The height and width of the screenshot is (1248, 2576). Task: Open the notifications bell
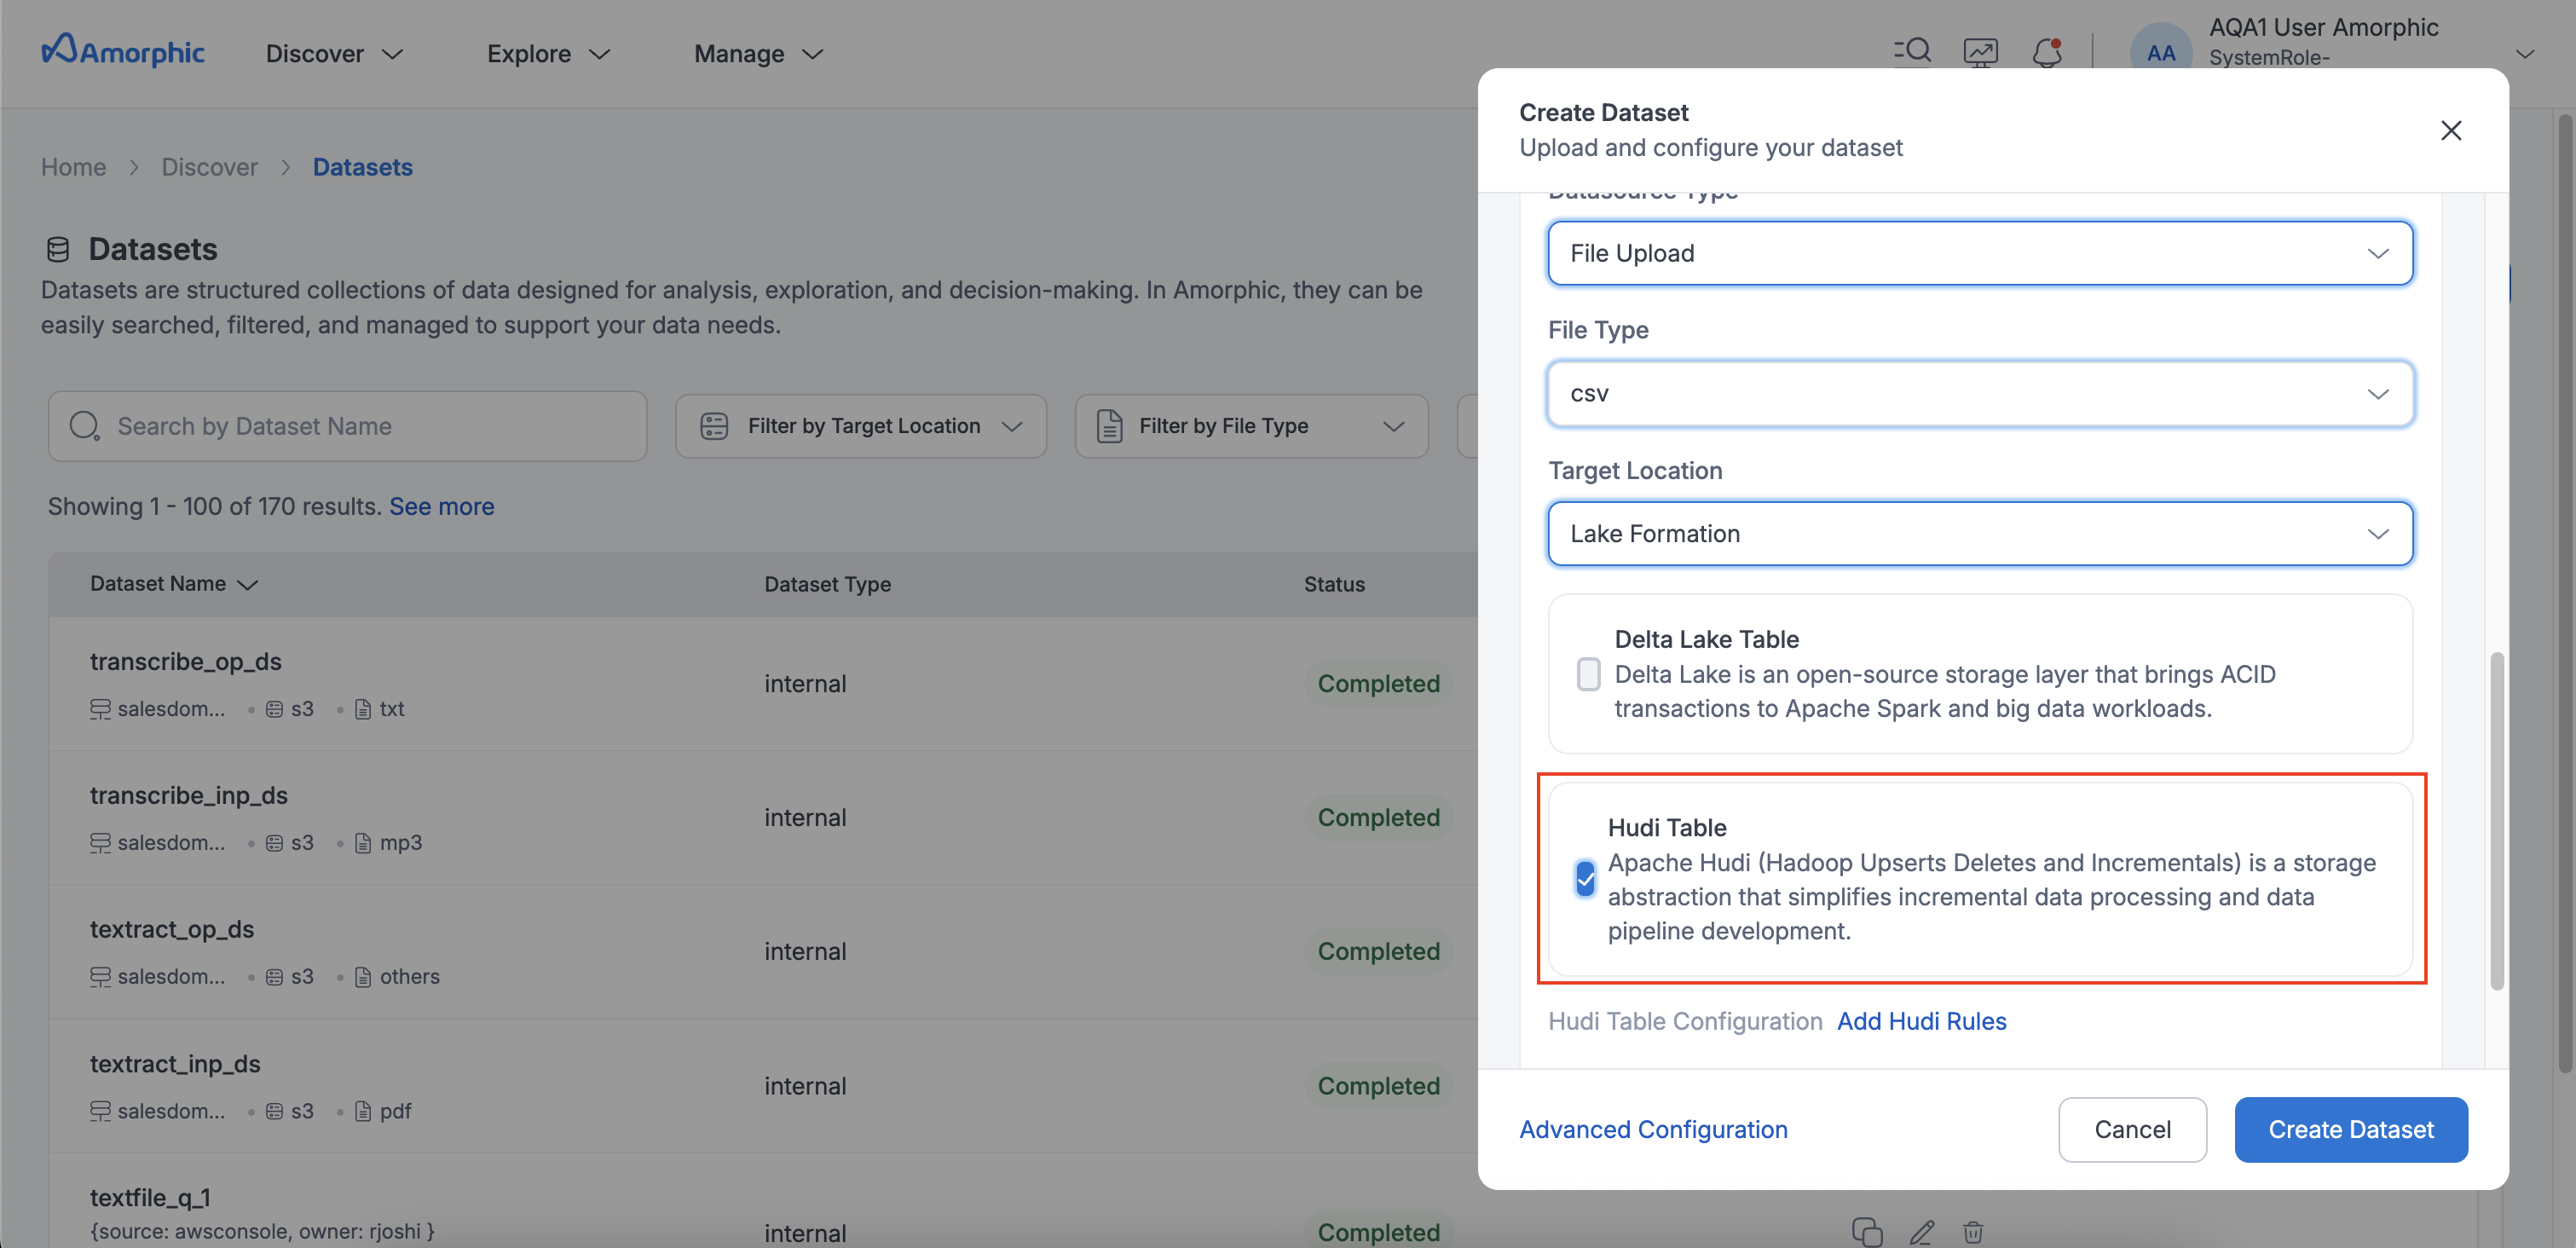[x=2047, y=52]
